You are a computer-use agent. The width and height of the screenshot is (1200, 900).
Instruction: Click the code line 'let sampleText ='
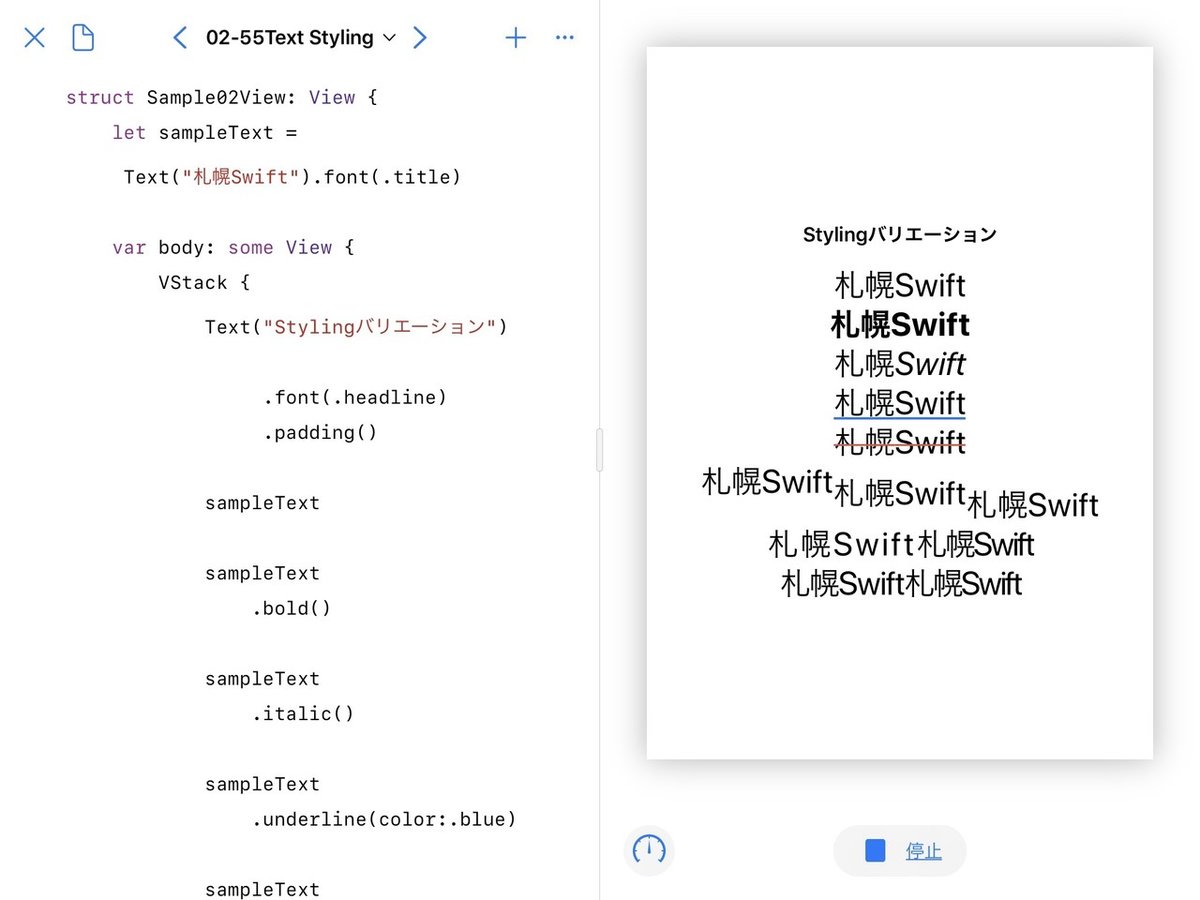point(205,132)
